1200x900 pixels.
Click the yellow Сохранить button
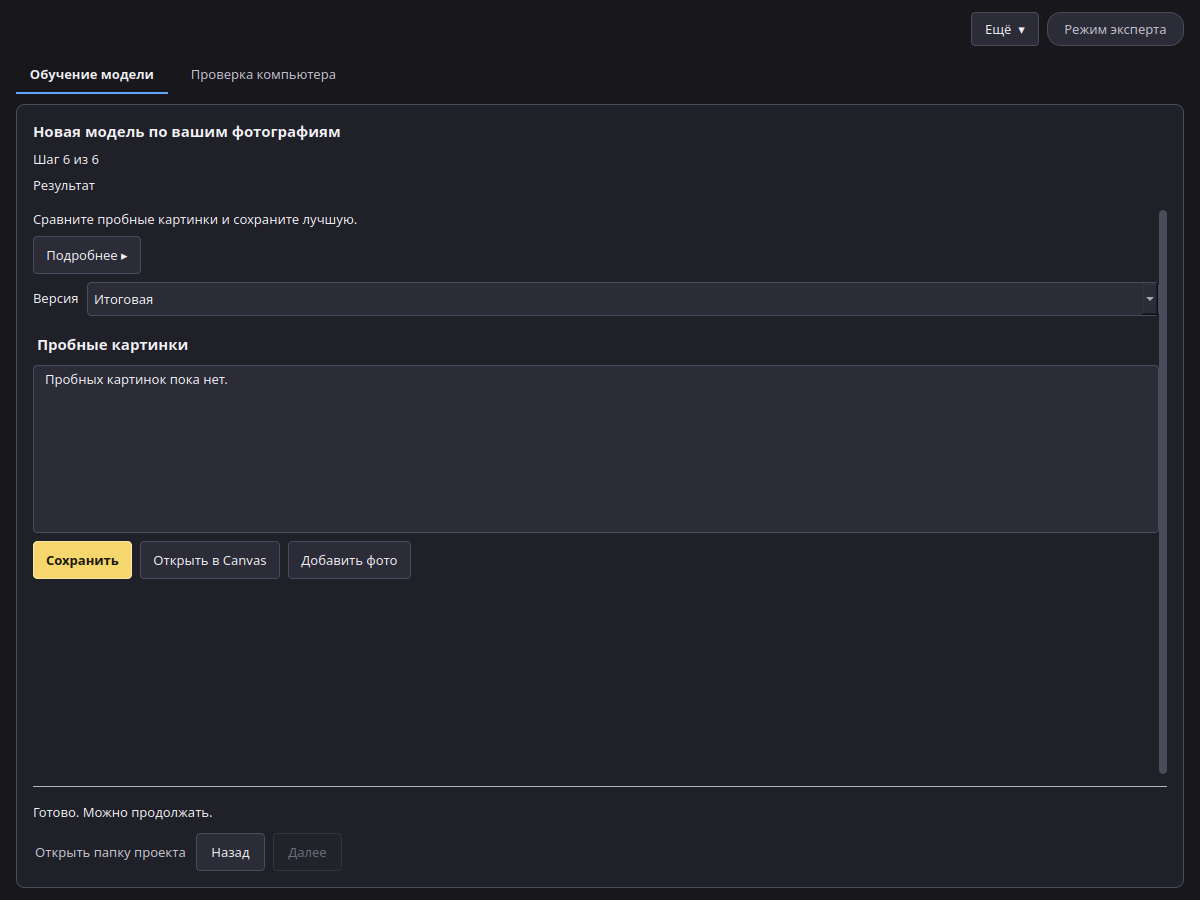tap(82, 560)
